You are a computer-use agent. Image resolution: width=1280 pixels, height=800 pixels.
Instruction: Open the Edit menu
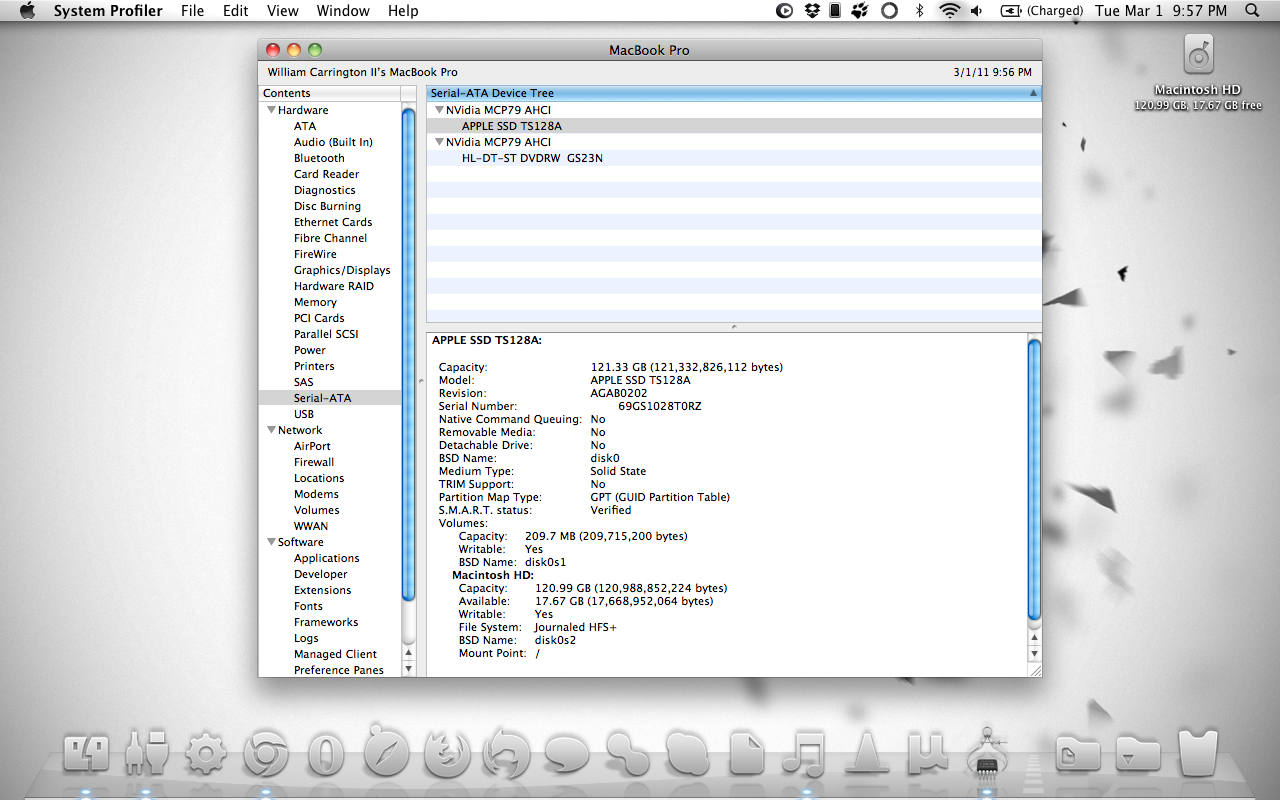click(x=236, y=11)
